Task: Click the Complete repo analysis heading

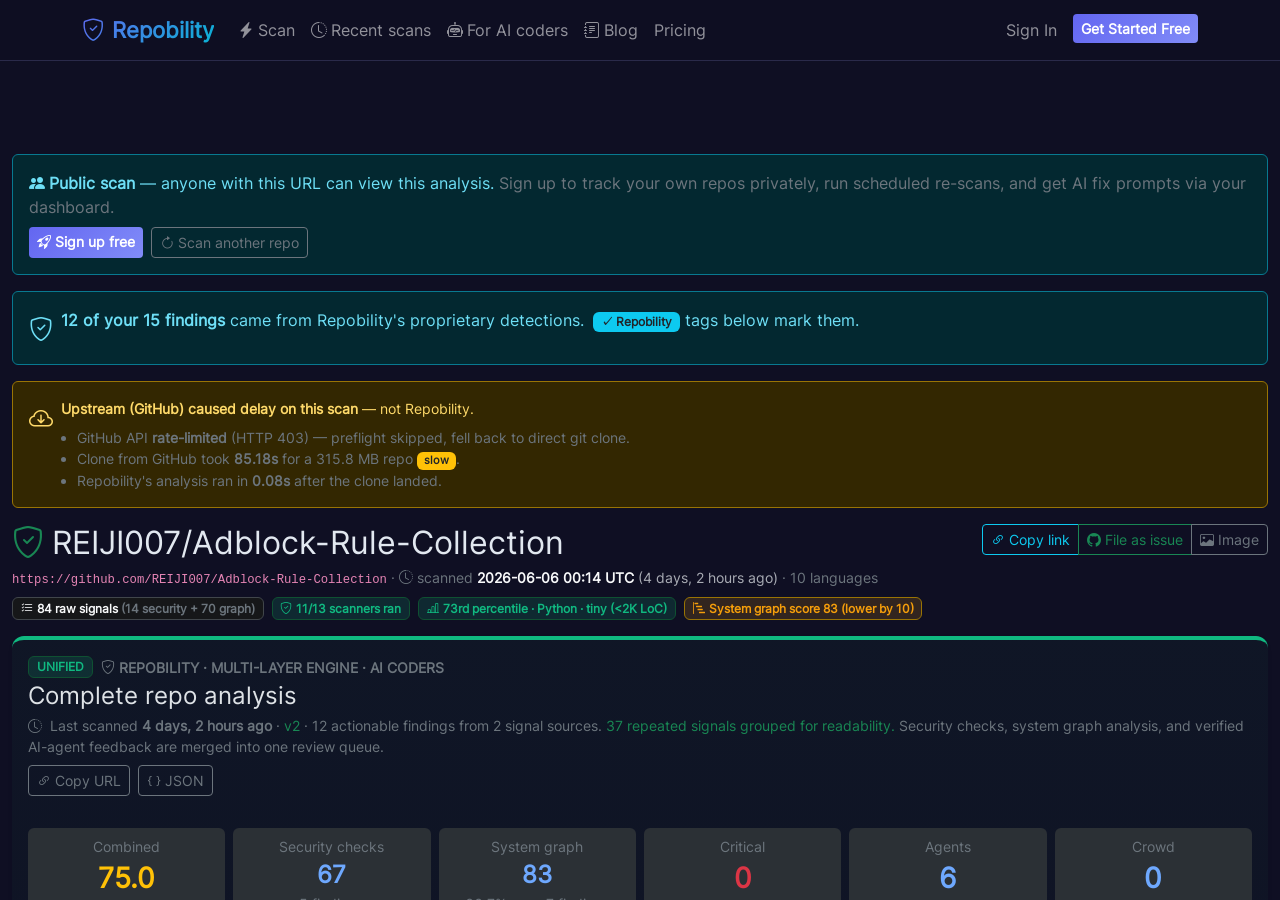Action: 162,695
